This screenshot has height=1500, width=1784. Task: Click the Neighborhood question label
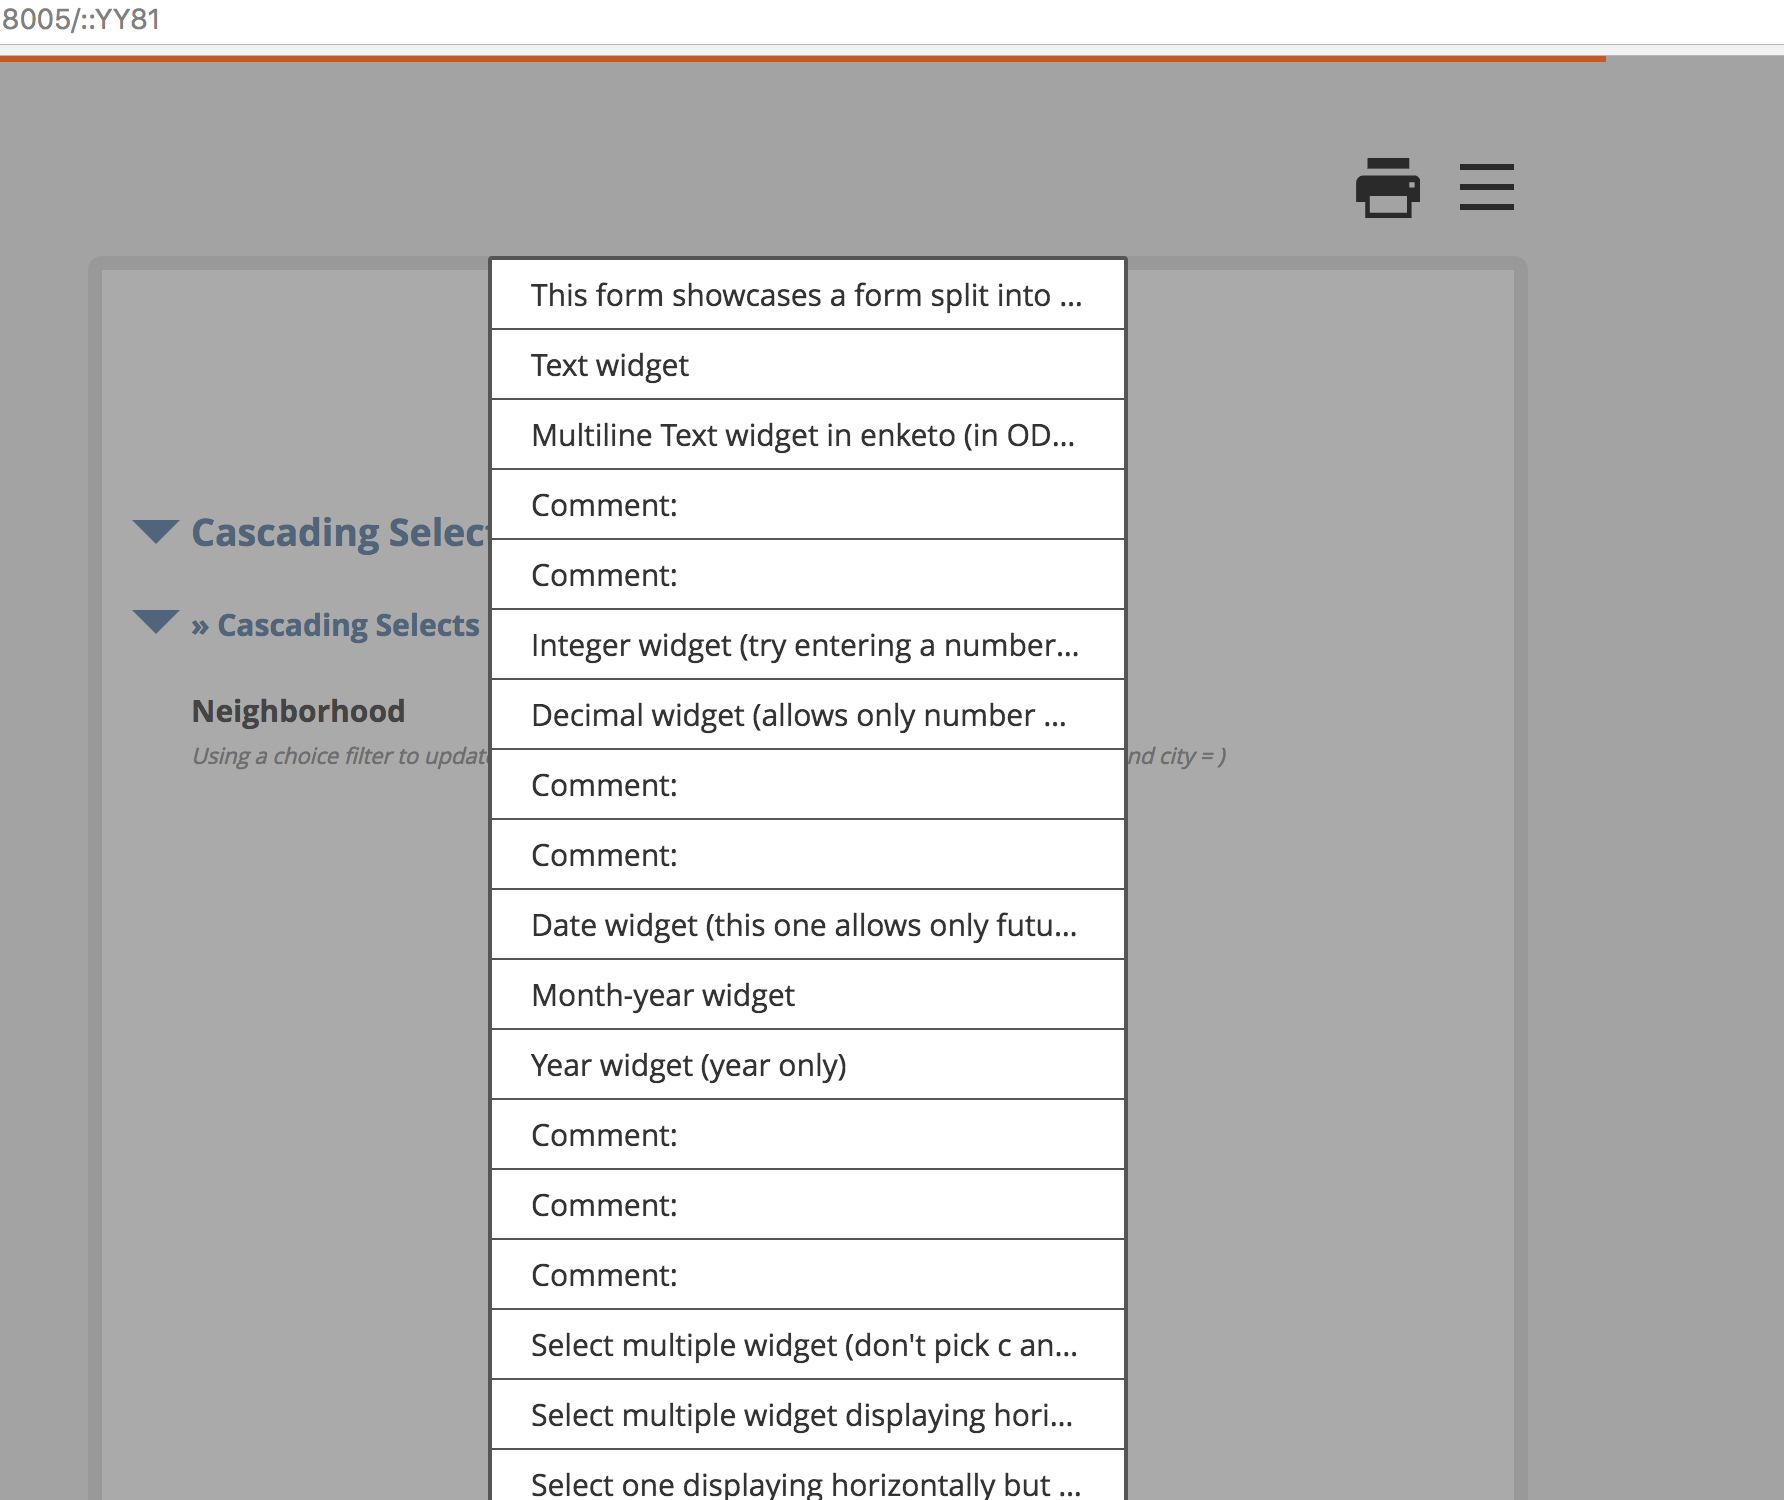point(298,710)
